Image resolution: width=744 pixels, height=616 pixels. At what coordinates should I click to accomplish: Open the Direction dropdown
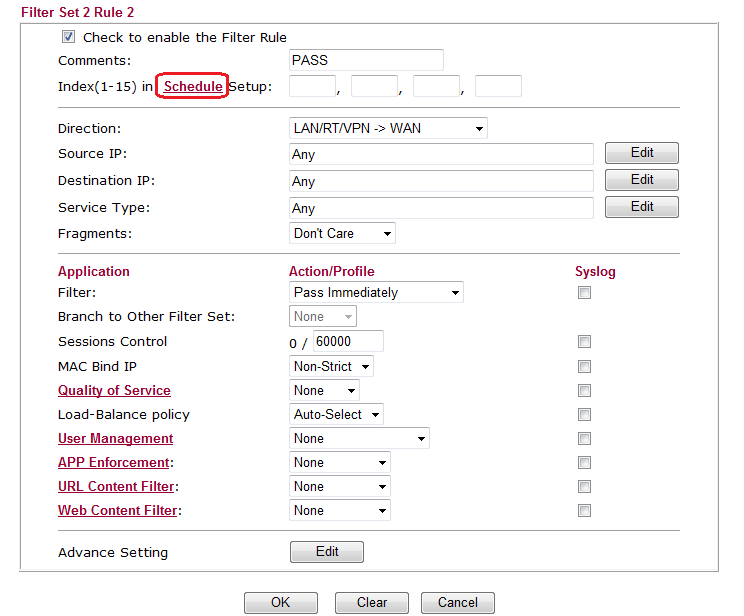[388, 128]
